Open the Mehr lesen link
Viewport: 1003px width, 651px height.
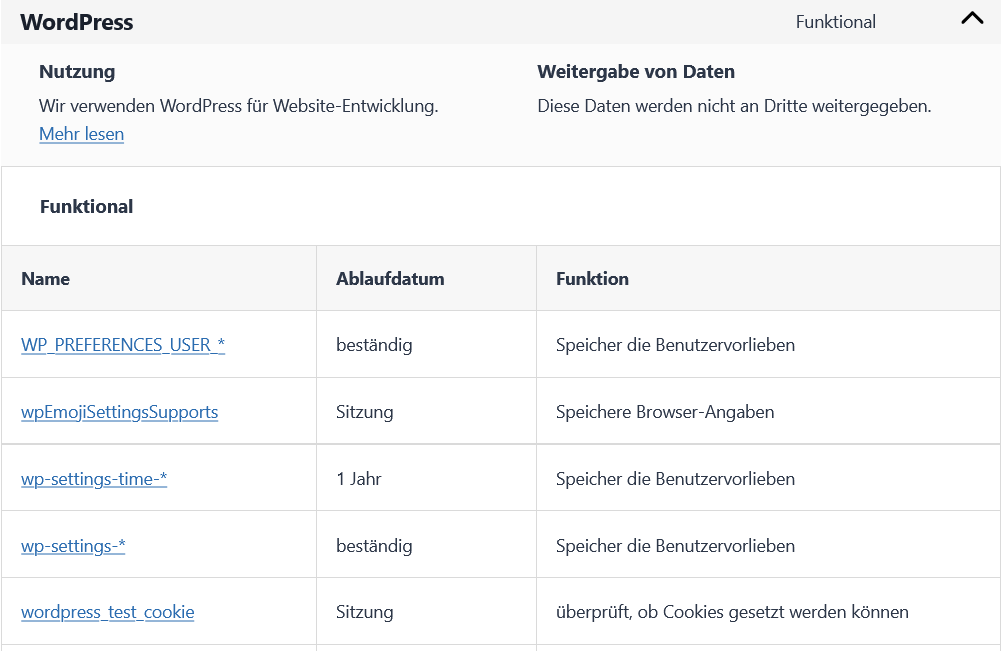tap(81, 134)
